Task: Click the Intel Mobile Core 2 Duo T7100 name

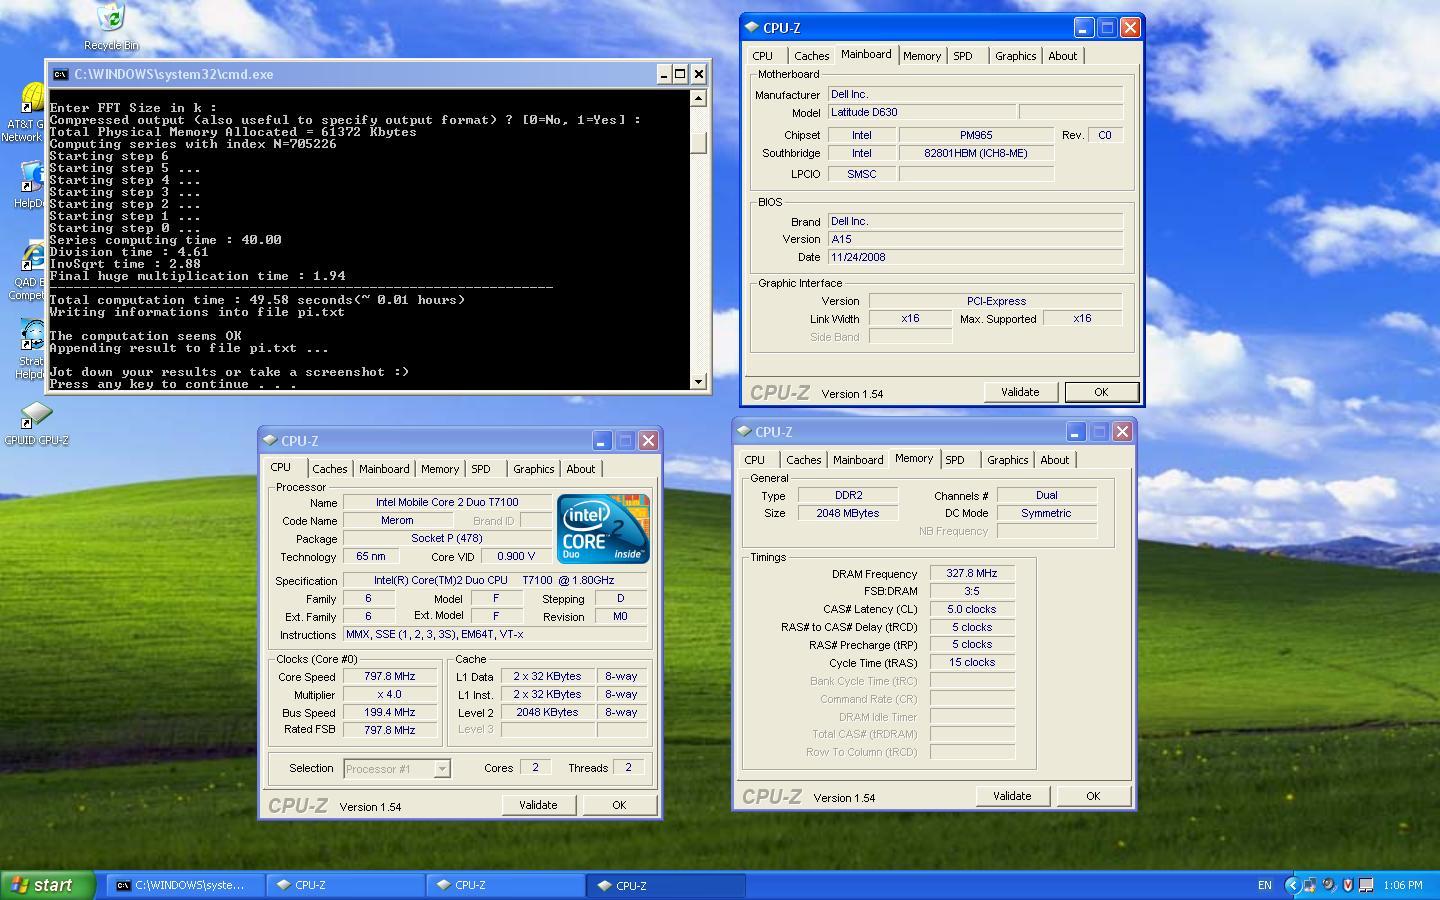Action: click(447, 502)
